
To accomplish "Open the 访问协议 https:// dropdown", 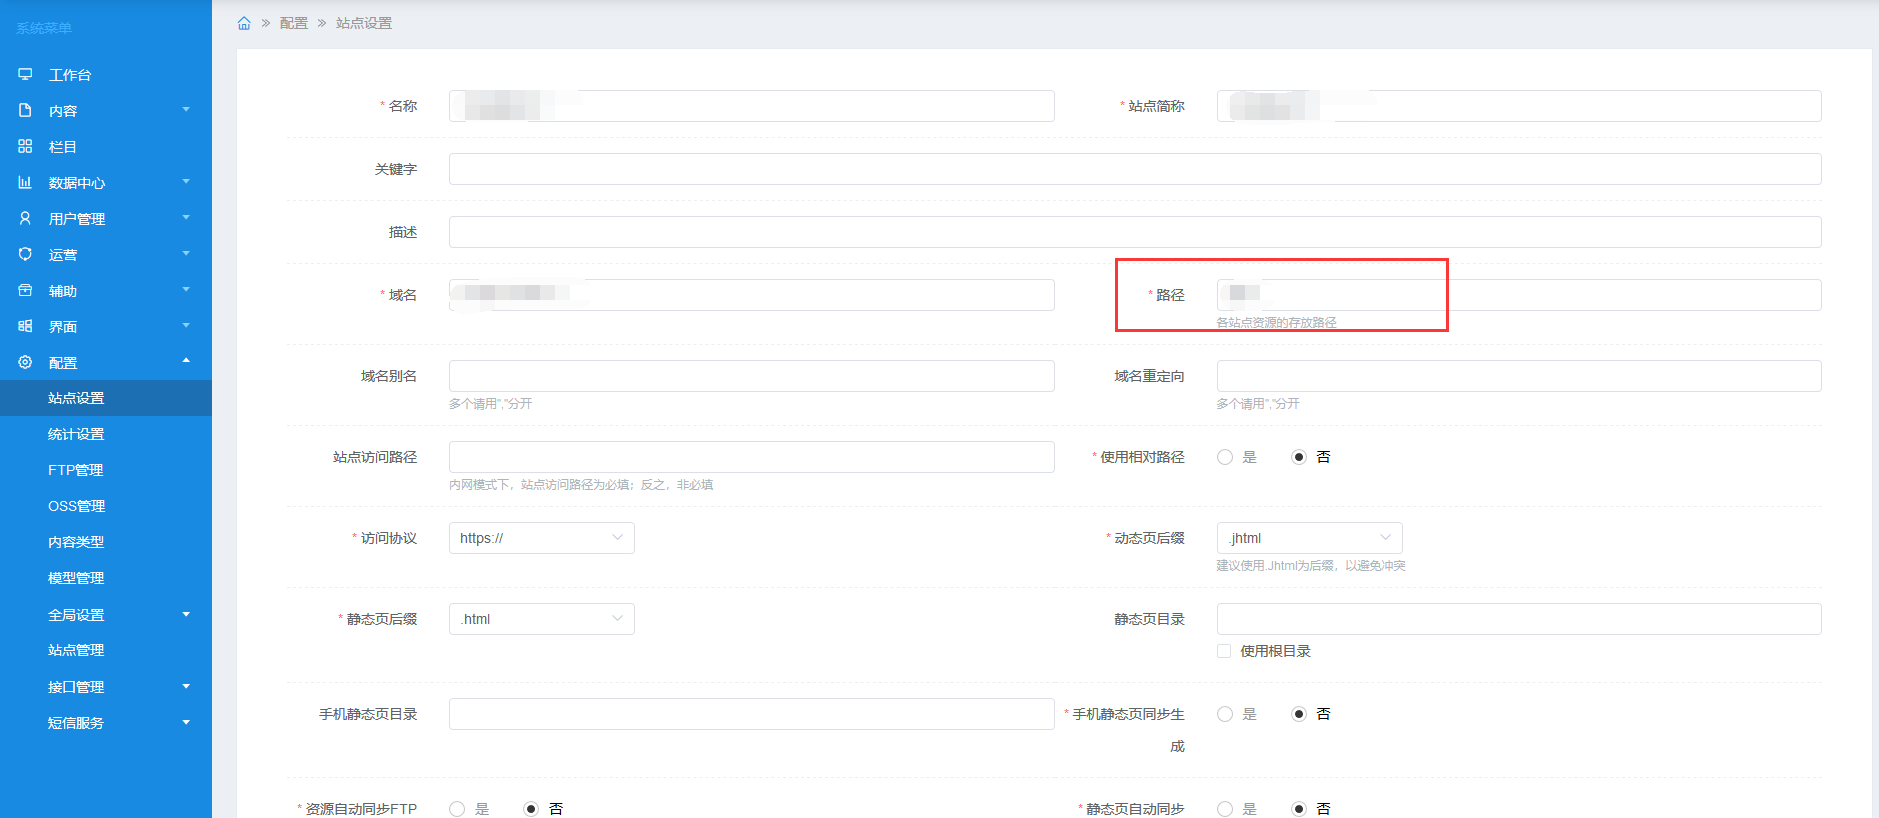I will pyautogui.click(x=541, y=538).
